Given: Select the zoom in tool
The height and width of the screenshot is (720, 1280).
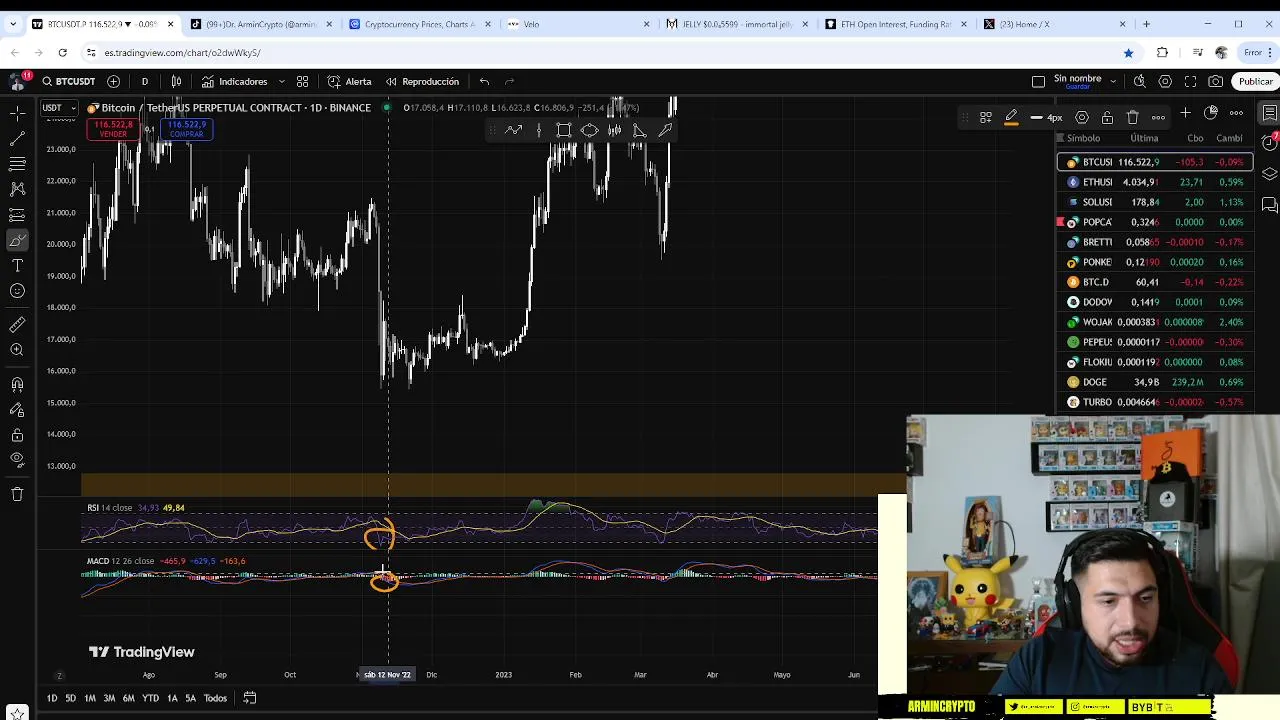Looking at the screenshot, I should (x=17, y=350).
